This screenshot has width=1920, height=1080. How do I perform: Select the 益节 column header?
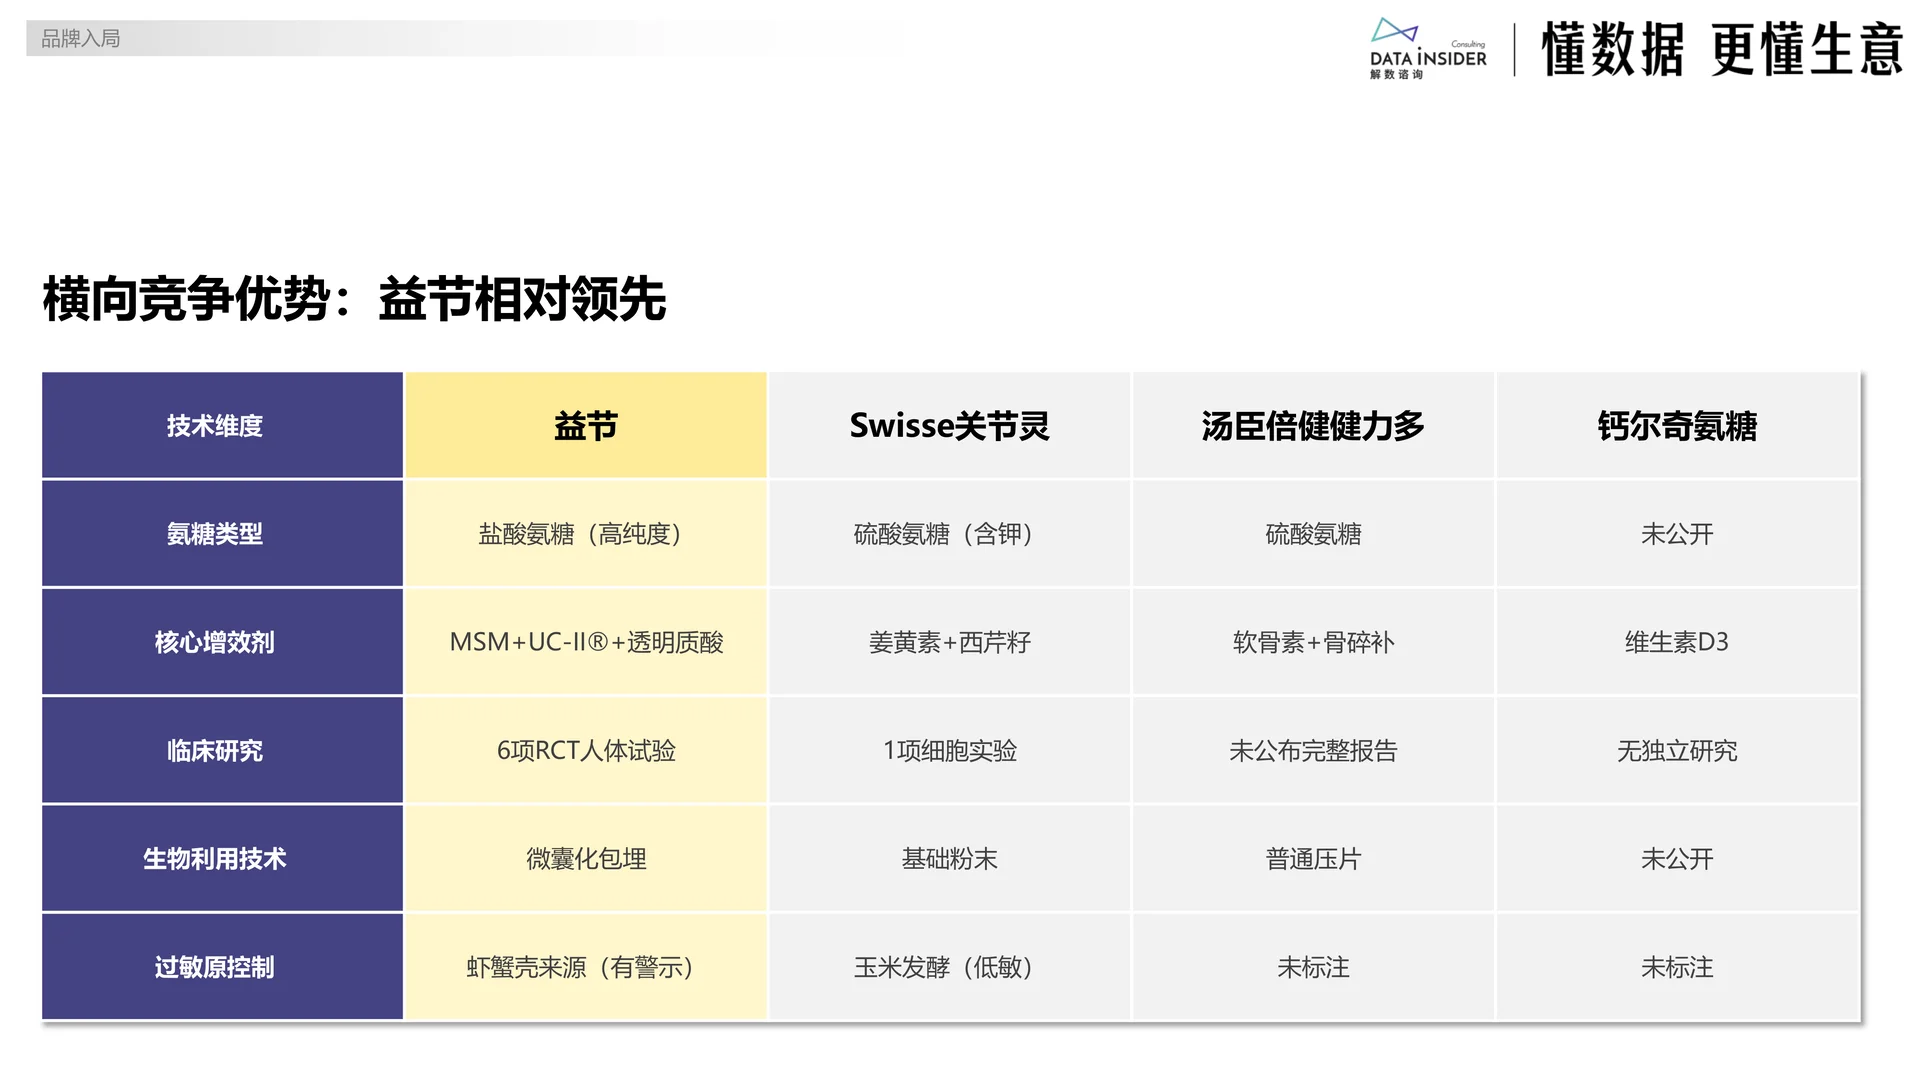tap(584, 425)
